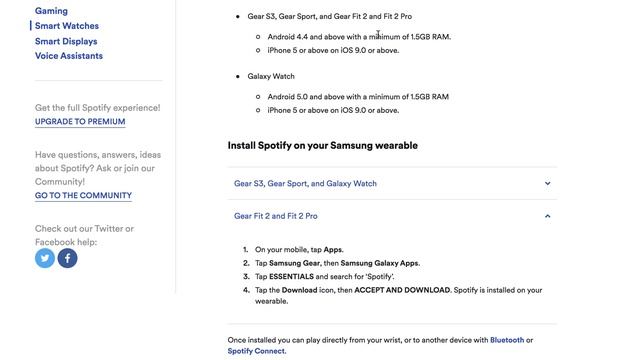Click the Galaxy Watch bullet text
Viewport: 640px width, 360px height.
click(x=271, y=76)
